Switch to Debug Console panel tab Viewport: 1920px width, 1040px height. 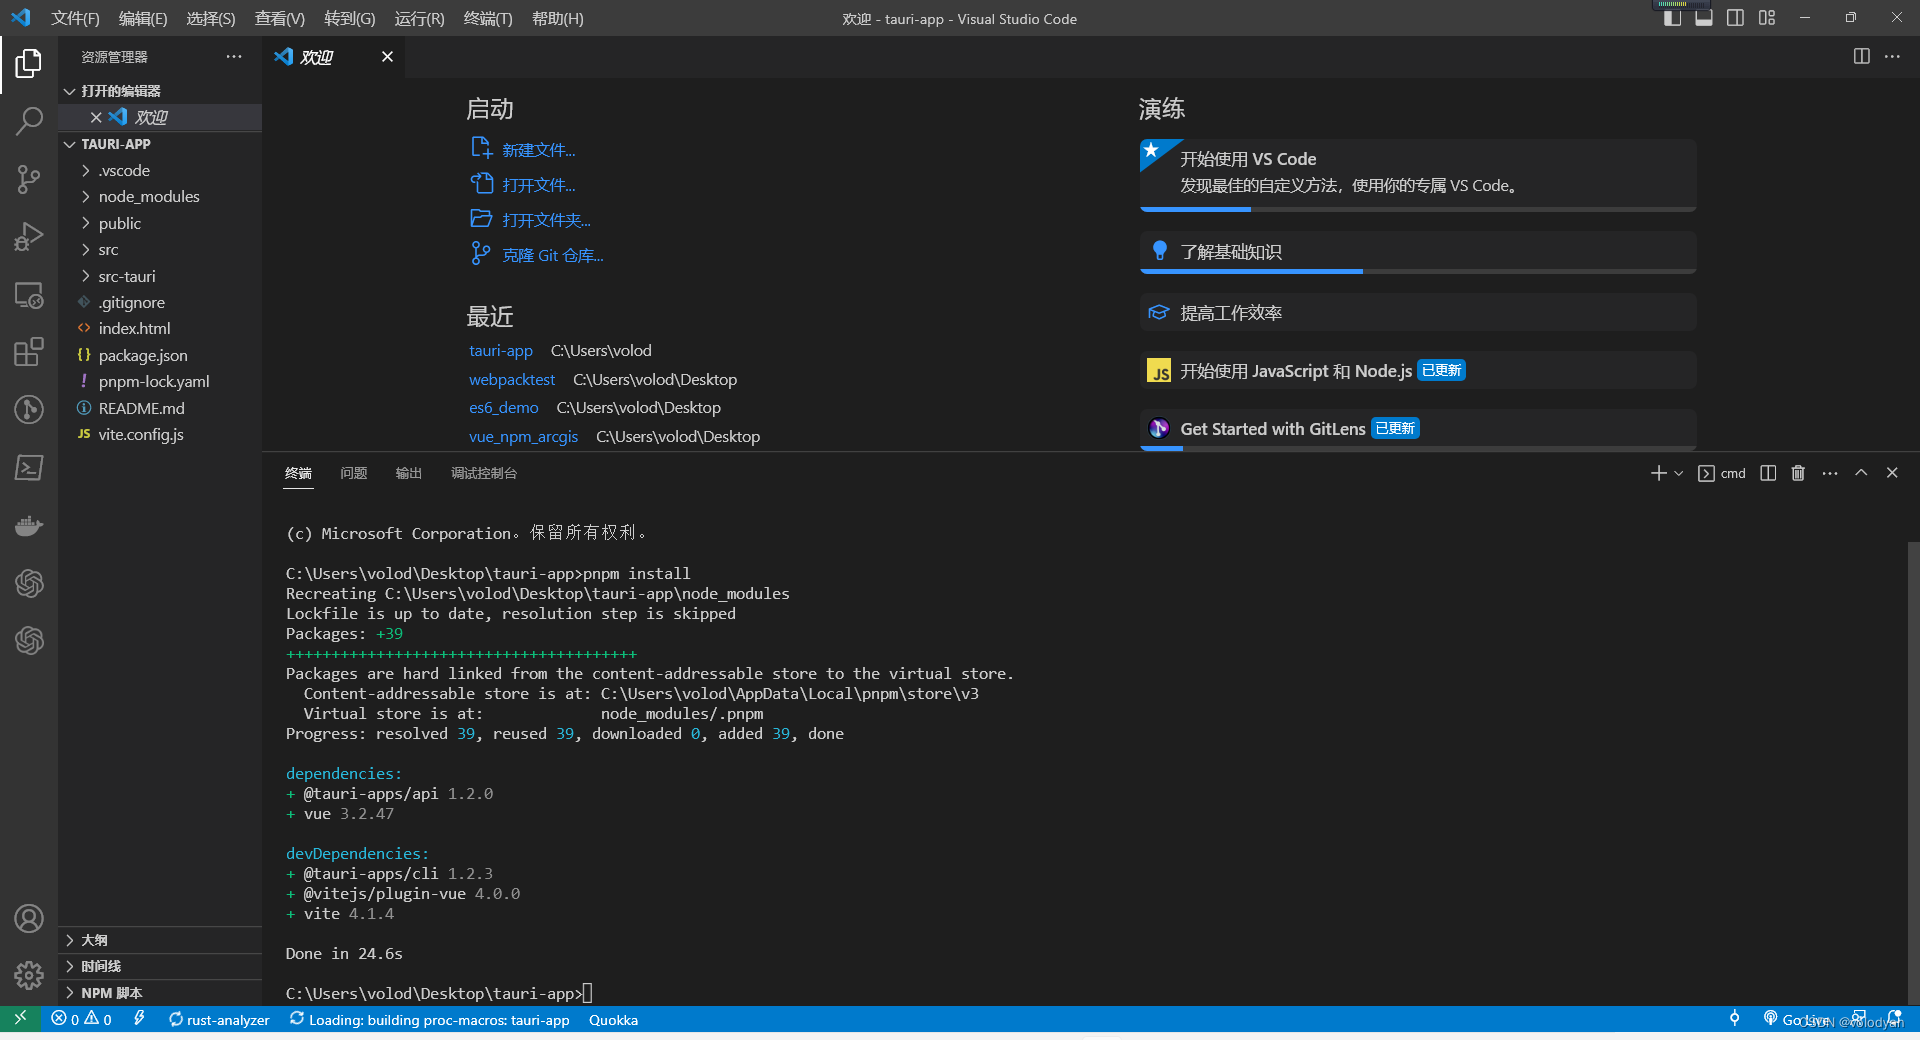(x=484, y=473)
